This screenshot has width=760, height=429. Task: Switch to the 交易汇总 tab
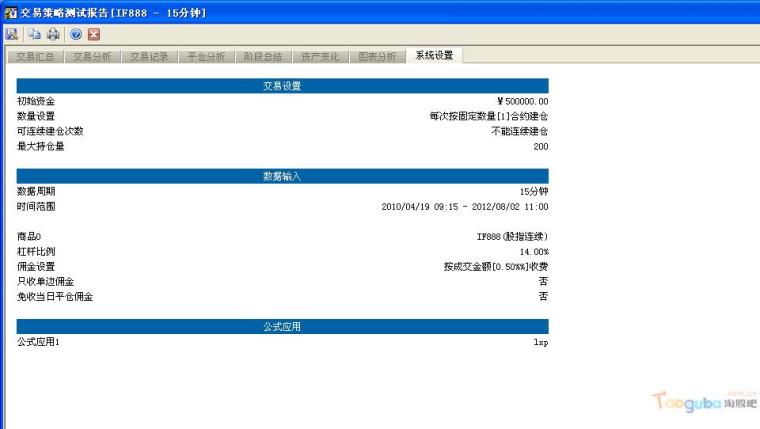35,56
